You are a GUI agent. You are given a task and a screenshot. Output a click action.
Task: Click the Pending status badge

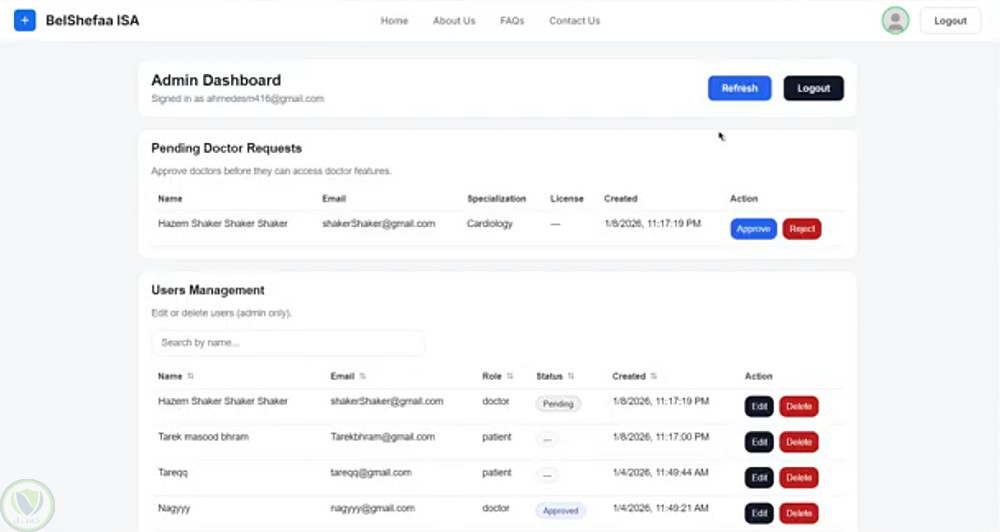click(558, 404)
